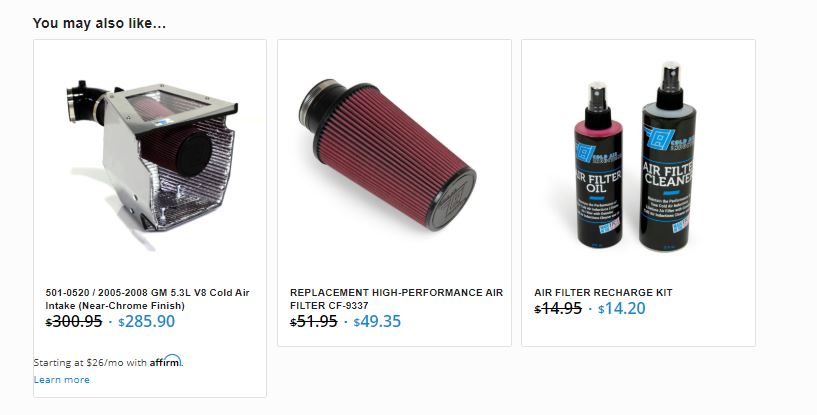This screenshot has width=817, height=415.
Task: Click the Air Filter Cleaner bottle image
Action: 669,156
